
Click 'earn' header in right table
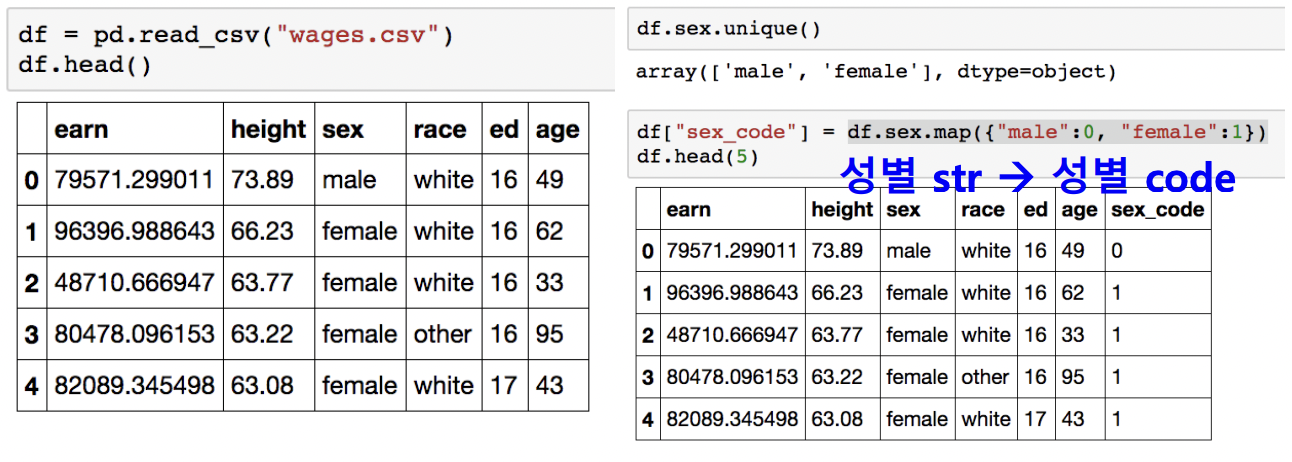click(x=689, y=210)
